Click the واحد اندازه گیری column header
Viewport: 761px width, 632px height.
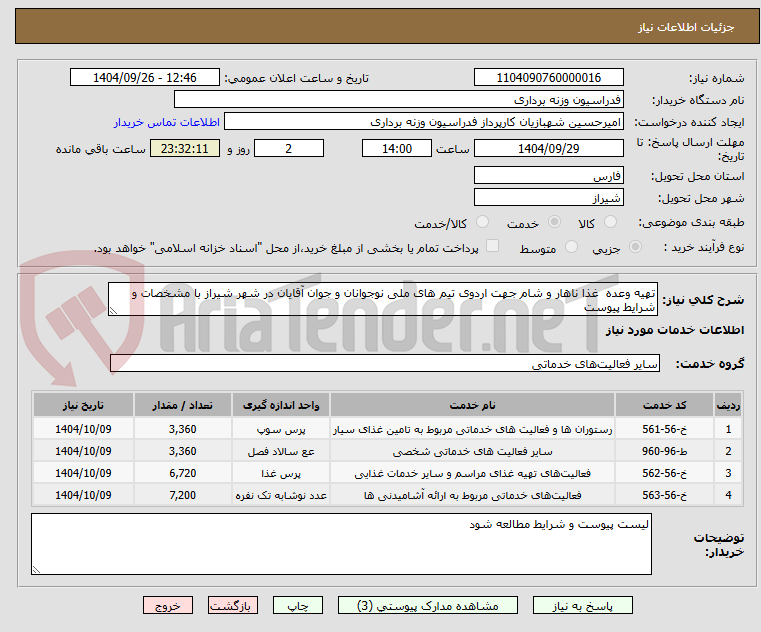point(281,405)
